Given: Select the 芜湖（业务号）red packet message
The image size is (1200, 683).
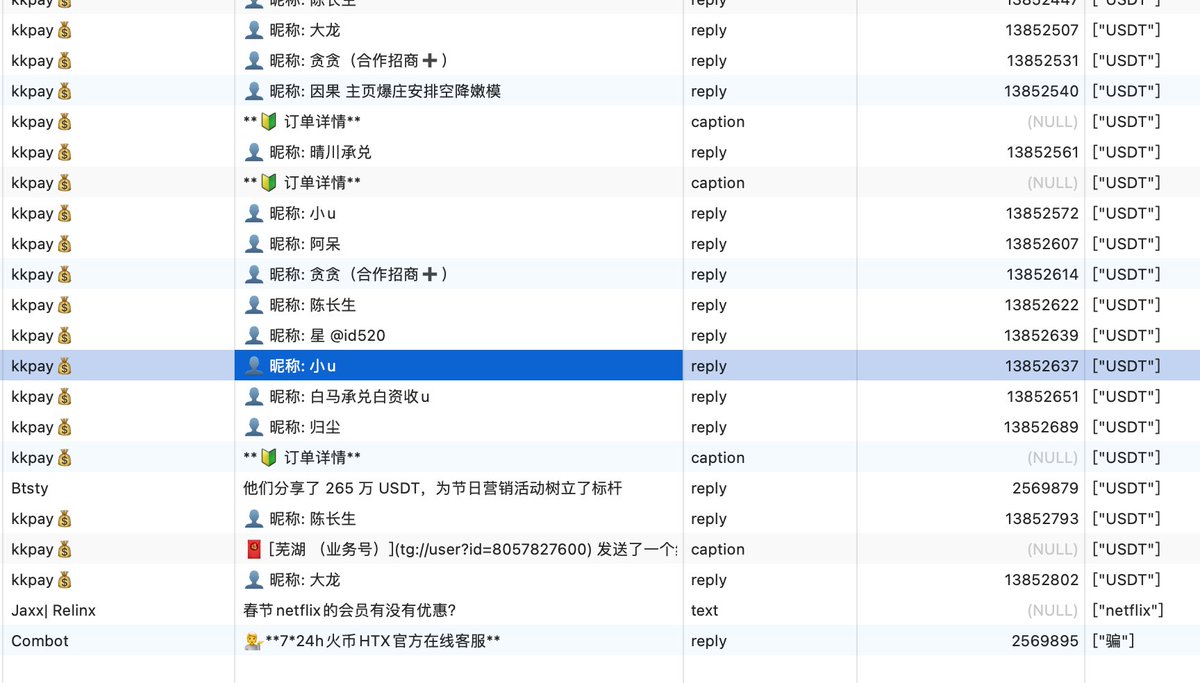Looking at the screenshot, I should (x=461, y=549).
